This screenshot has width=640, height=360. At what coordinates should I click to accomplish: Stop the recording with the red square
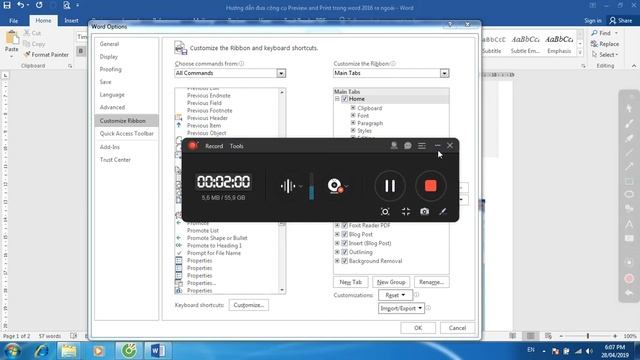(x=431, y=186)
